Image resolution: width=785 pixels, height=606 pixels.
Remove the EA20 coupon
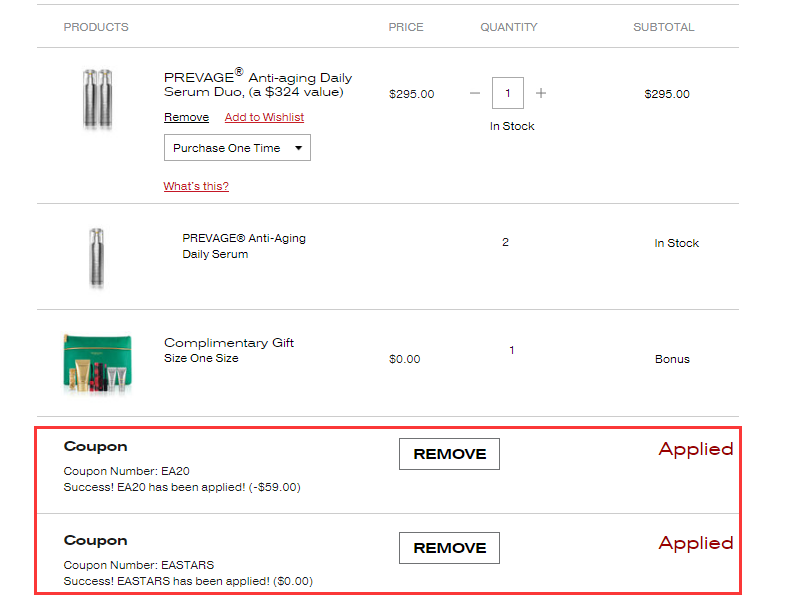pos(449,454)
